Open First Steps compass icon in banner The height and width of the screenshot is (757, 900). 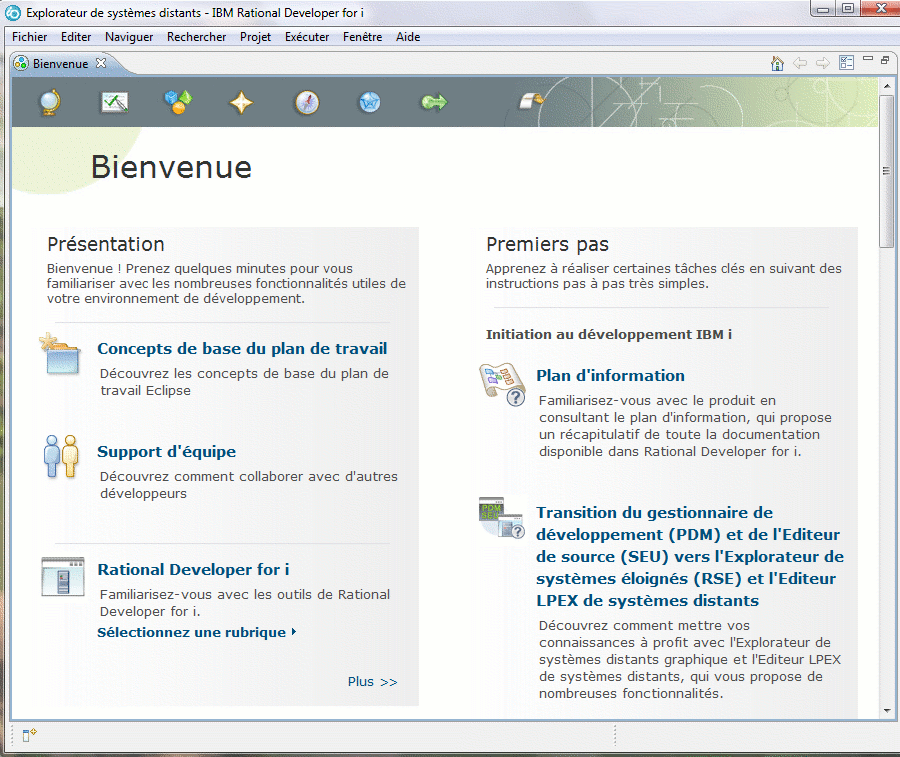coord(307,103)
